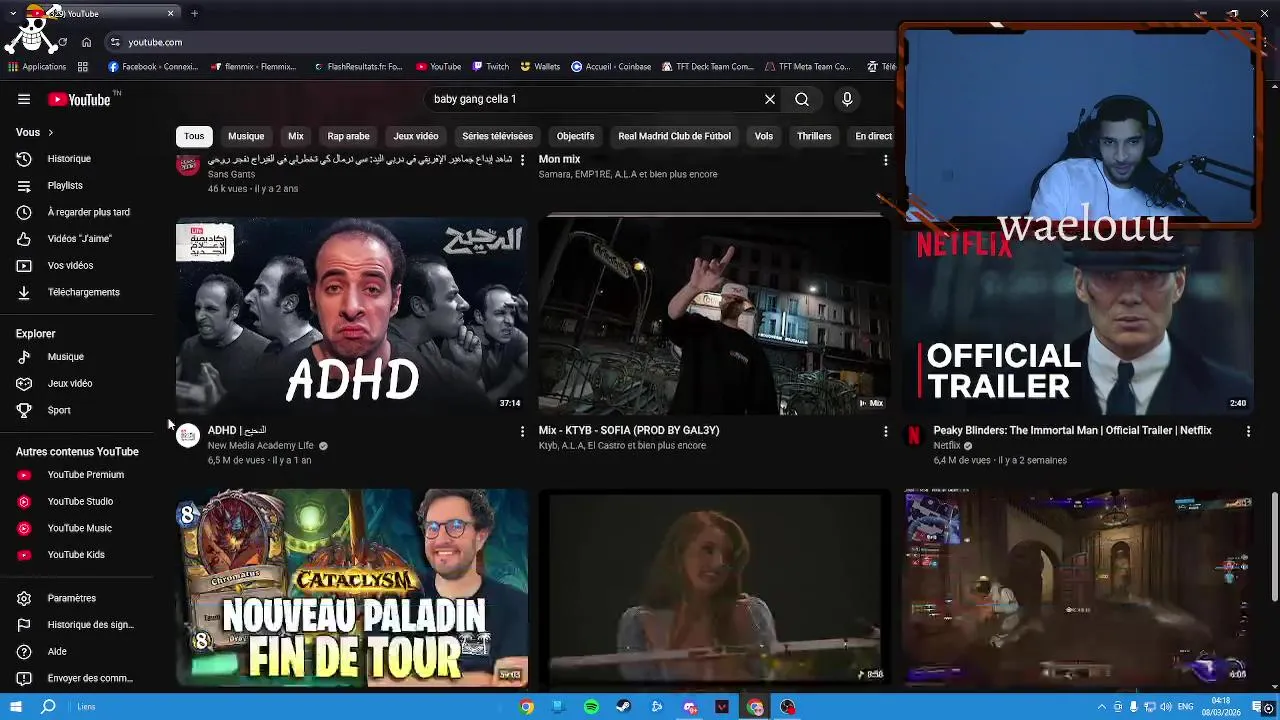Open more options for ADHD video
Screen dimensions: 1280x720
522,431
